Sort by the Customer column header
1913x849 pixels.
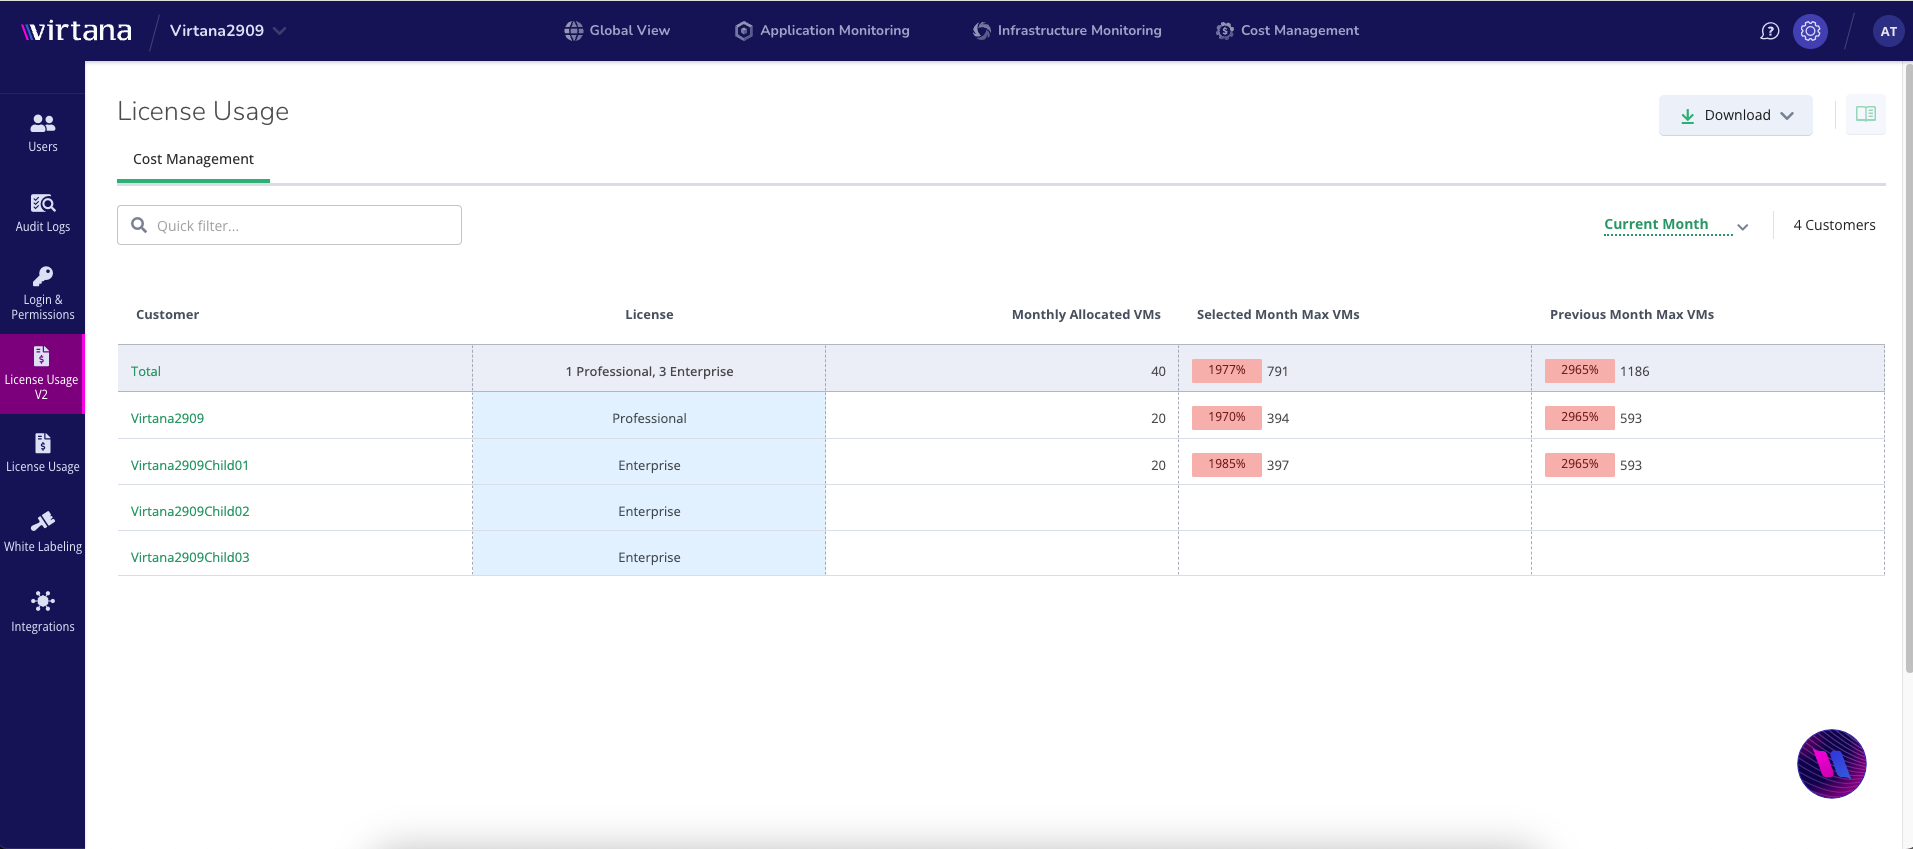167,314
